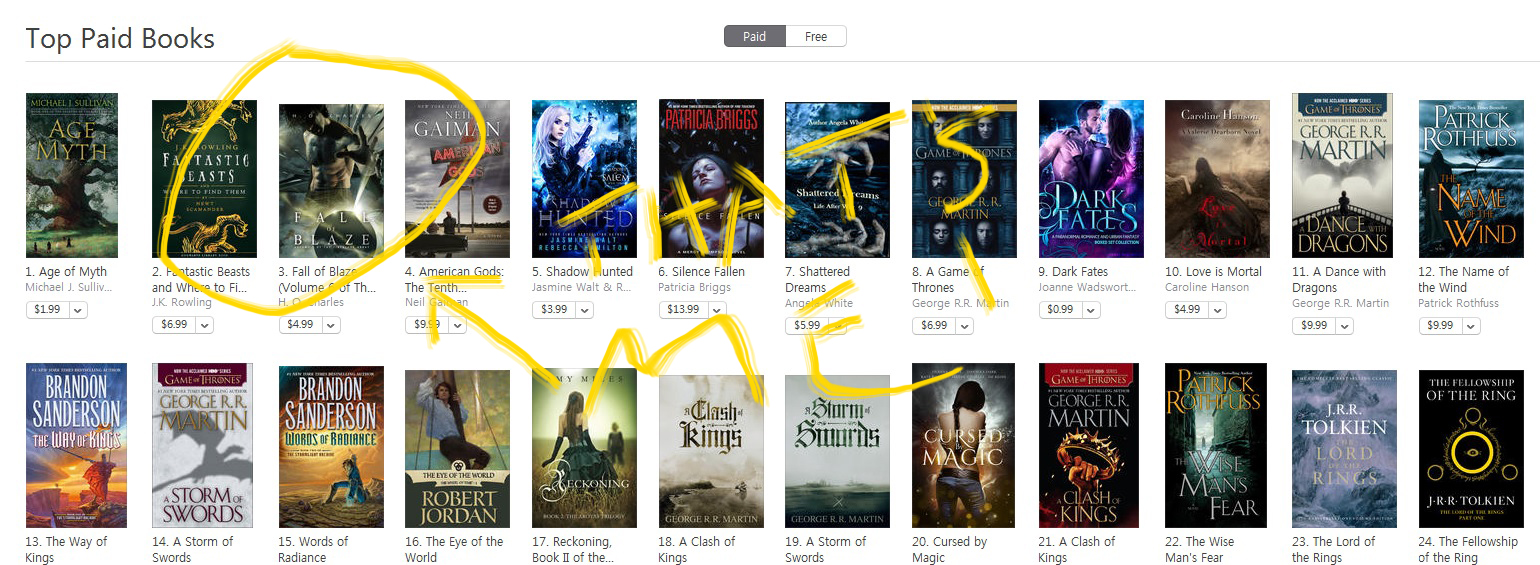Buy Fantastic Beasts for $6.99
This screenshot has width=1540, height=565.
tap(174, 325)
